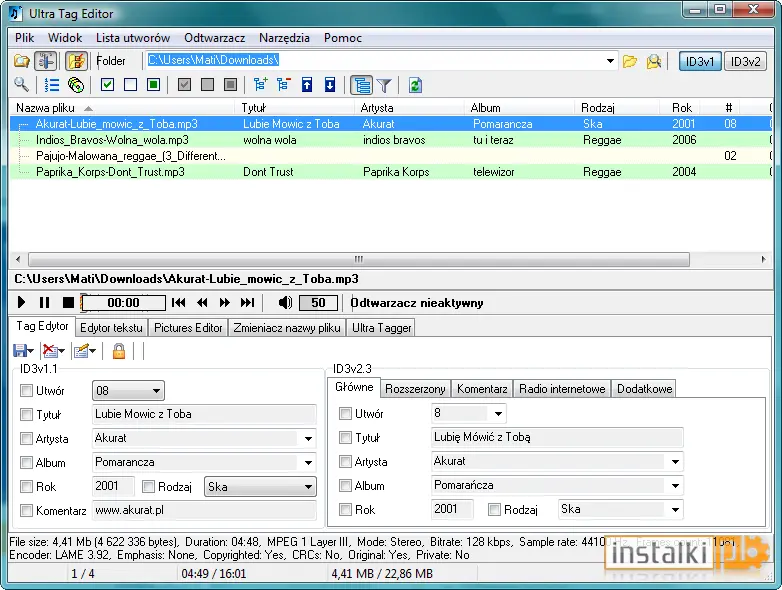
Task: Switch to Edytor tekstu tab
Action: point(111,328)
